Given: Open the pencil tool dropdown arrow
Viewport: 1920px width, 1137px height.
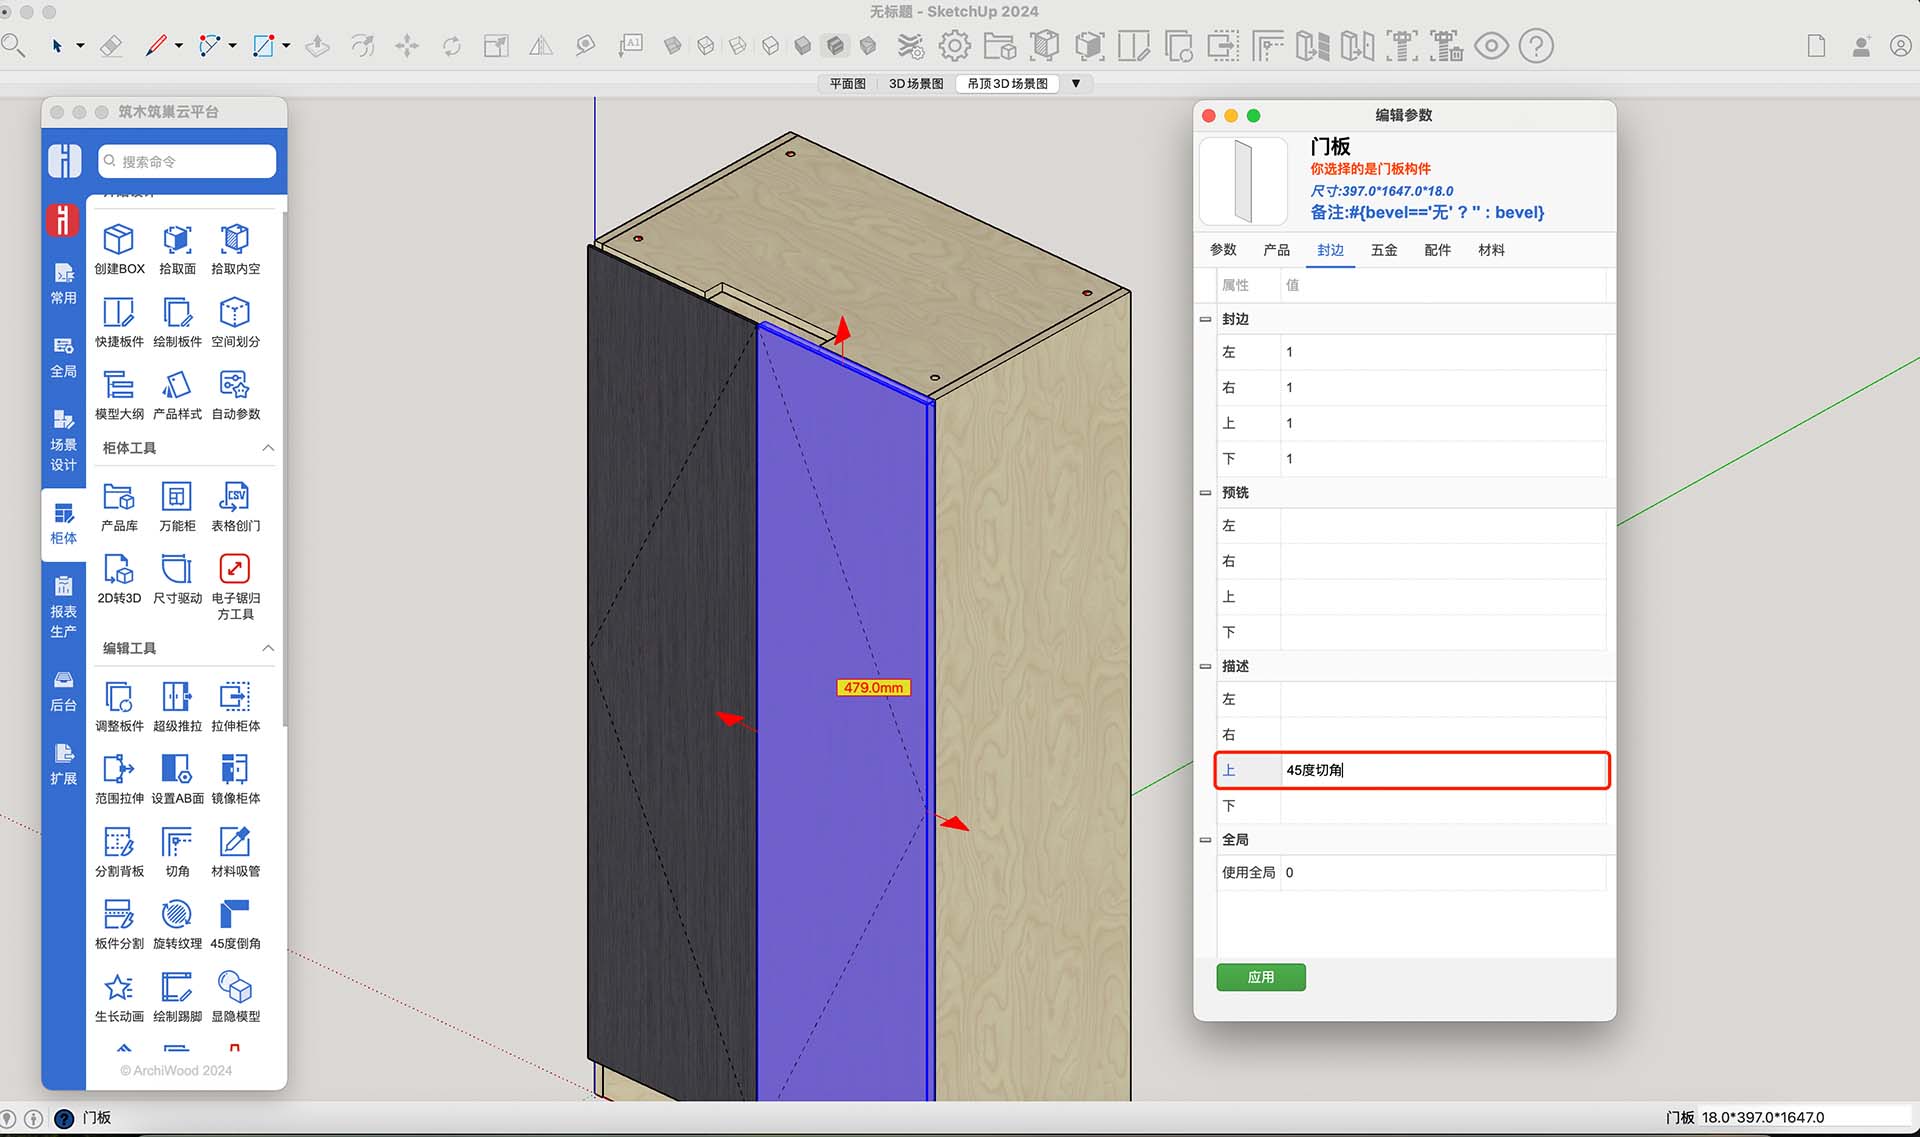Looking at the screenshot, I should coord(179,46).
